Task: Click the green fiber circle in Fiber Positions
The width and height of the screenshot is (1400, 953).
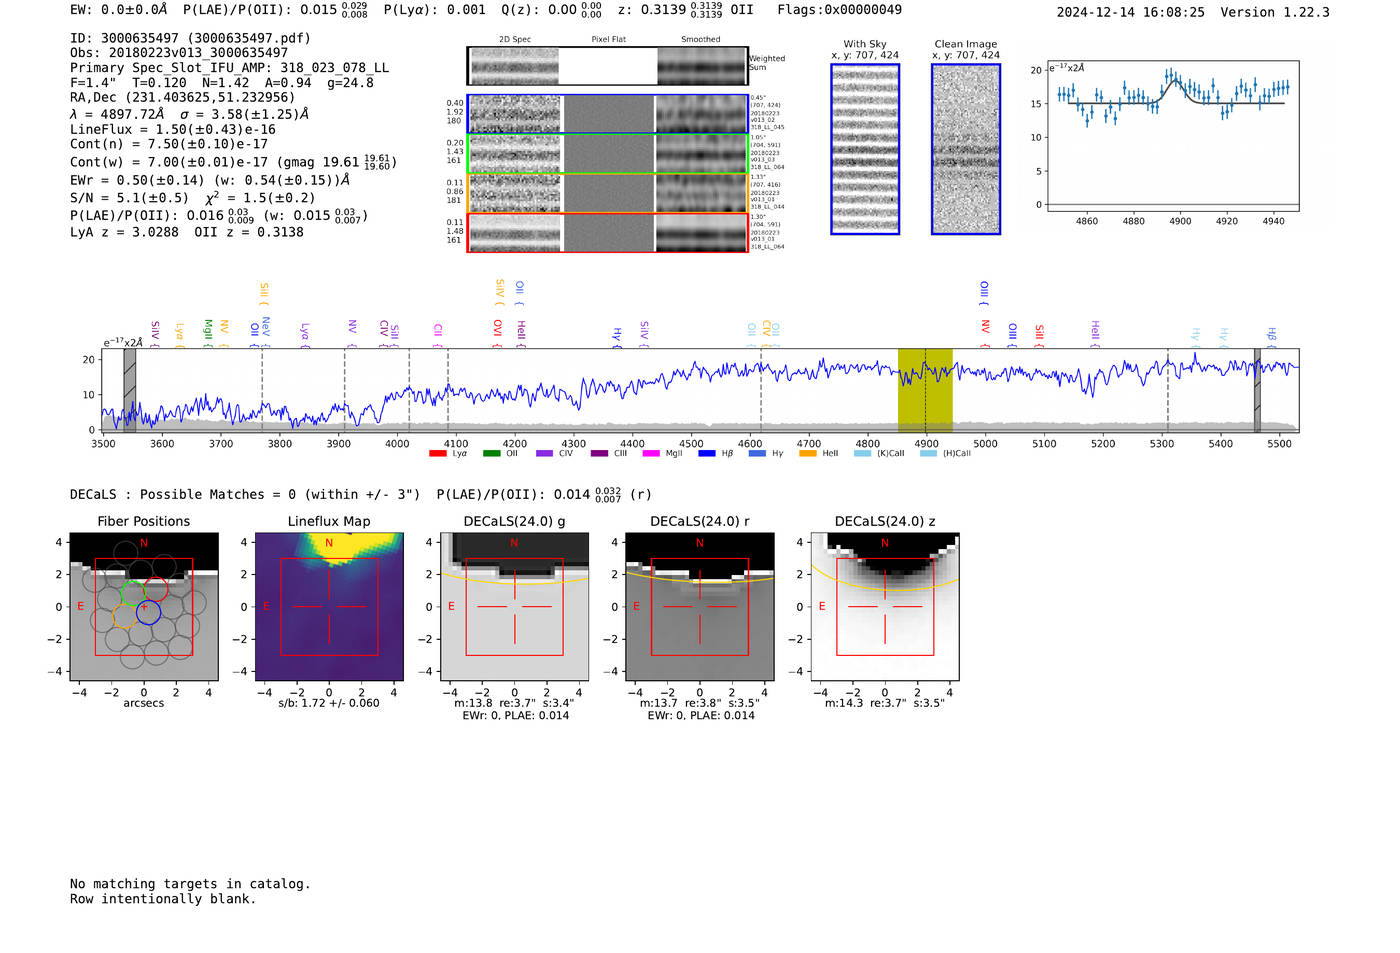Action: [x=133, y=594]
